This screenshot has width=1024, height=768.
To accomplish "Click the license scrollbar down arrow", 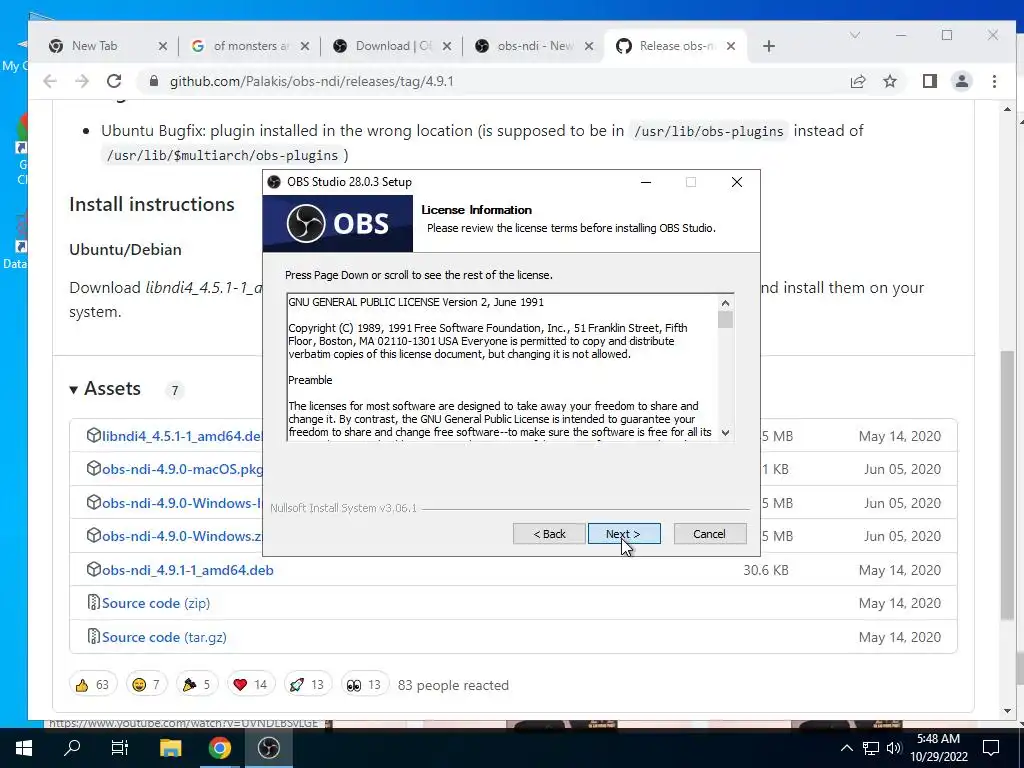I will pos(725,432).
